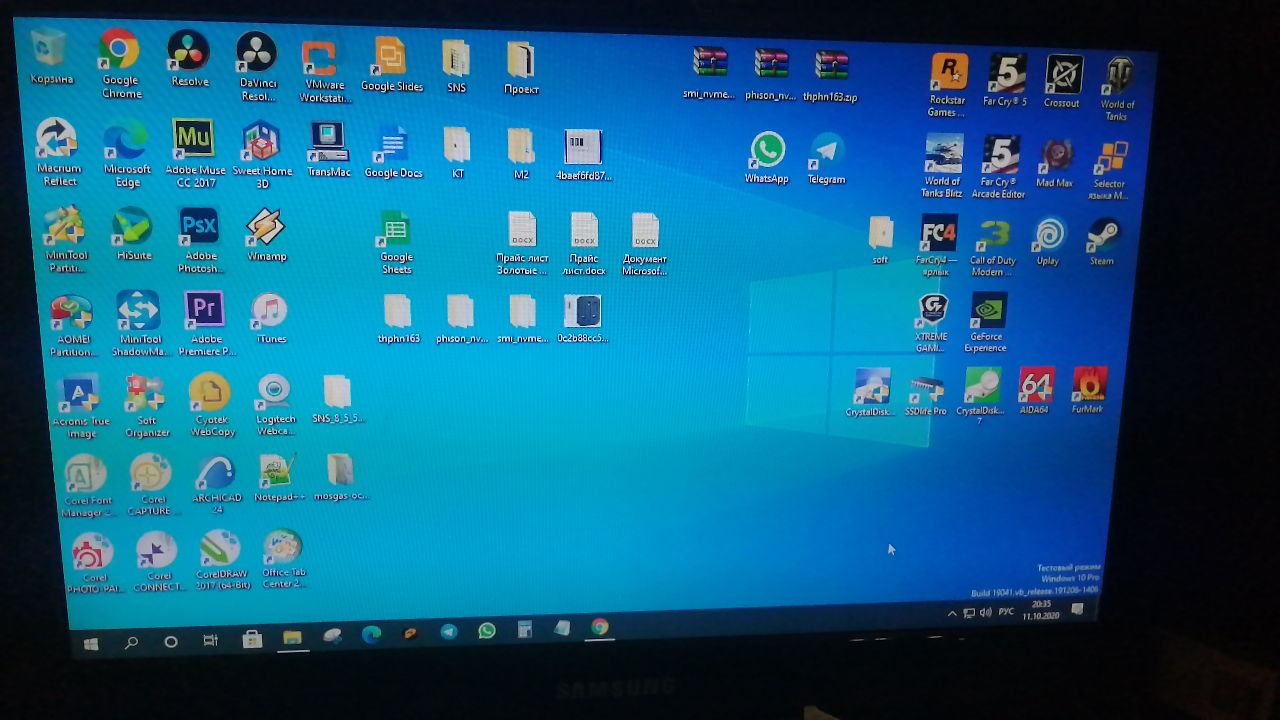Launch the AIDA64 shortcut
Image resolution: width=1280 pixels, height=720 pixels.
click(1034, 391)
